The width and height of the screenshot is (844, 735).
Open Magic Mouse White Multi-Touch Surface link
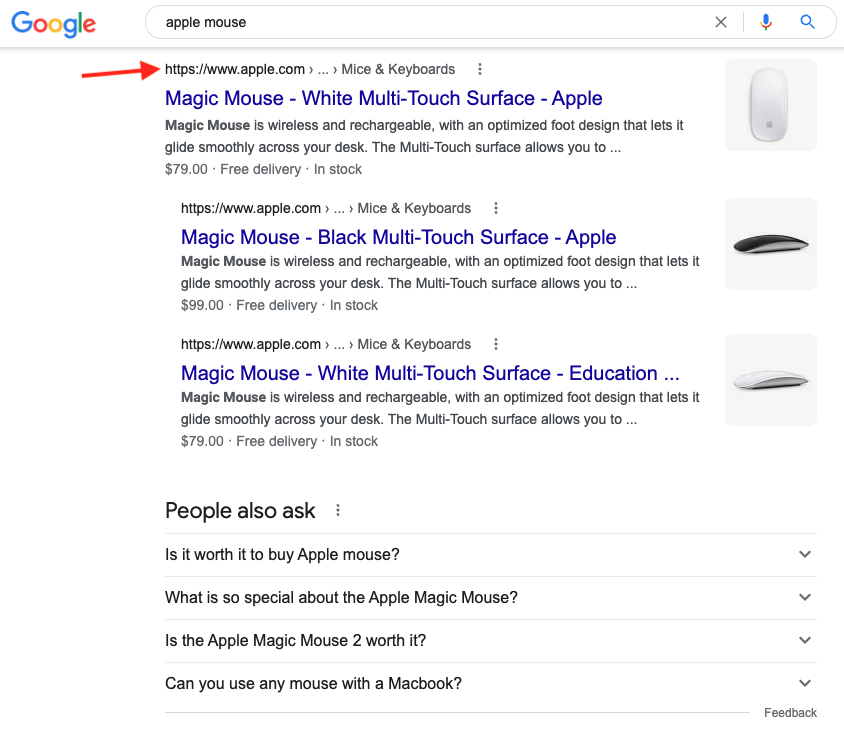click(383, 98)
